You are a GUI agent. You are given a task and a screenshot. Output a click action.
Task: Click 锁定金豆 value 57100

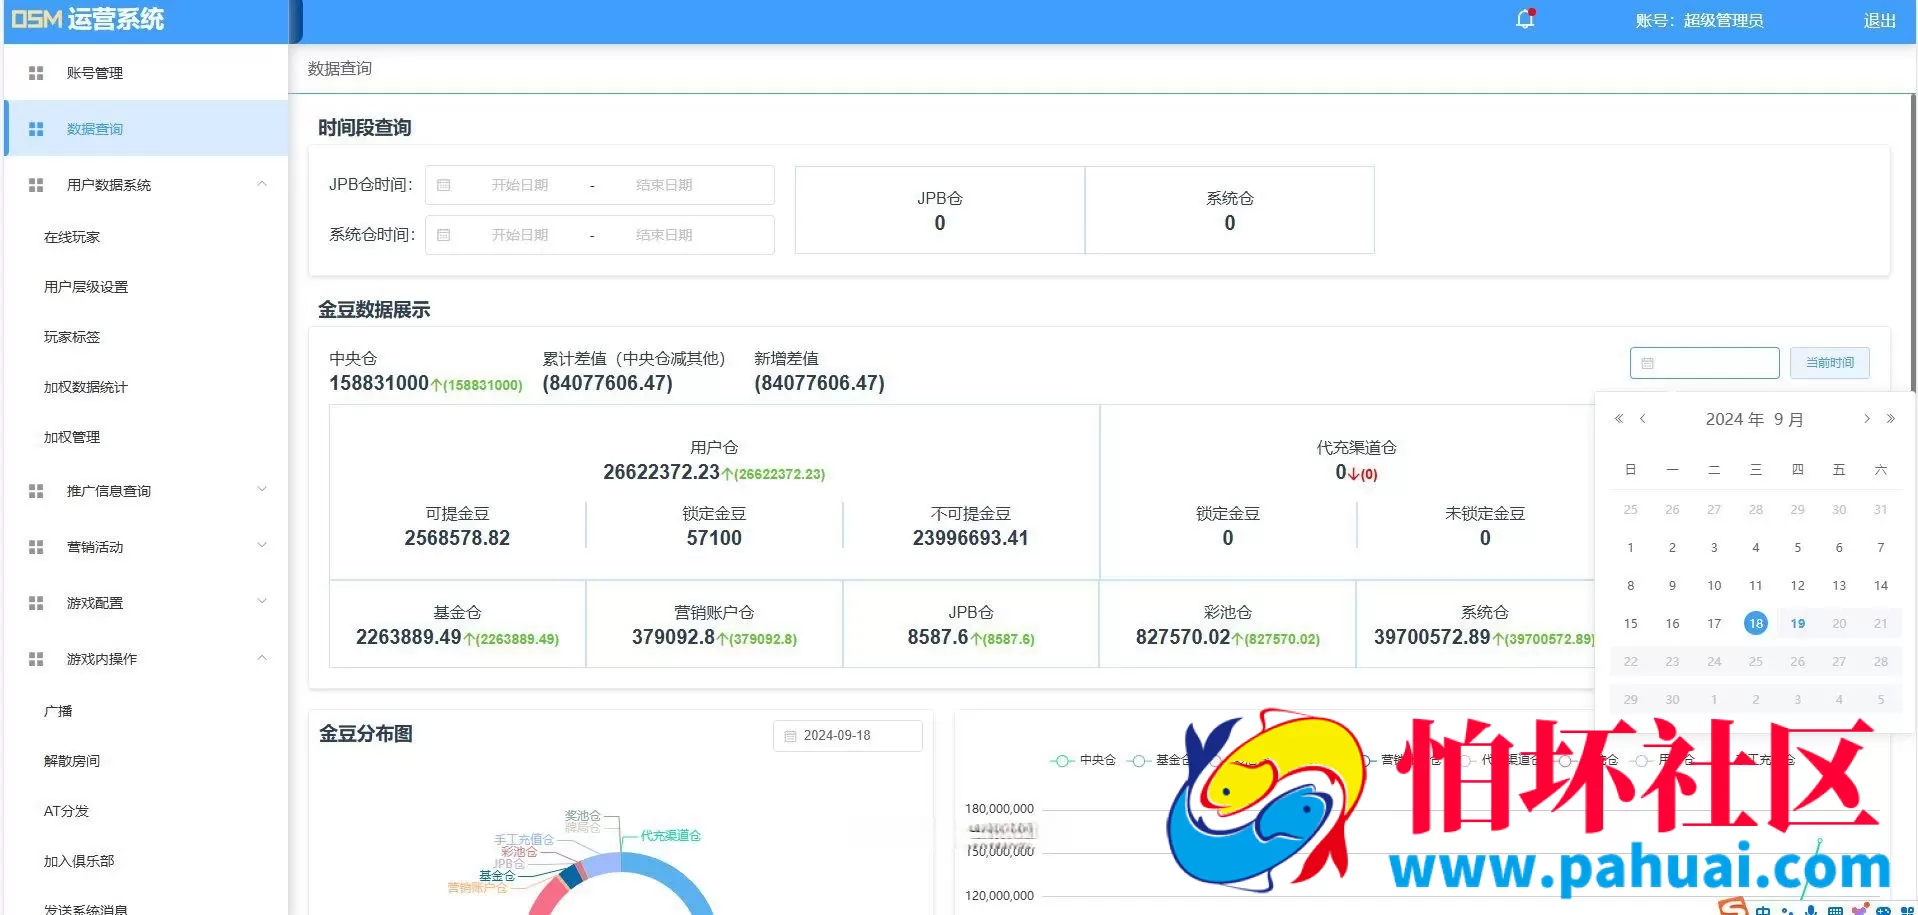pyautogui.click(x=714, y=538)
